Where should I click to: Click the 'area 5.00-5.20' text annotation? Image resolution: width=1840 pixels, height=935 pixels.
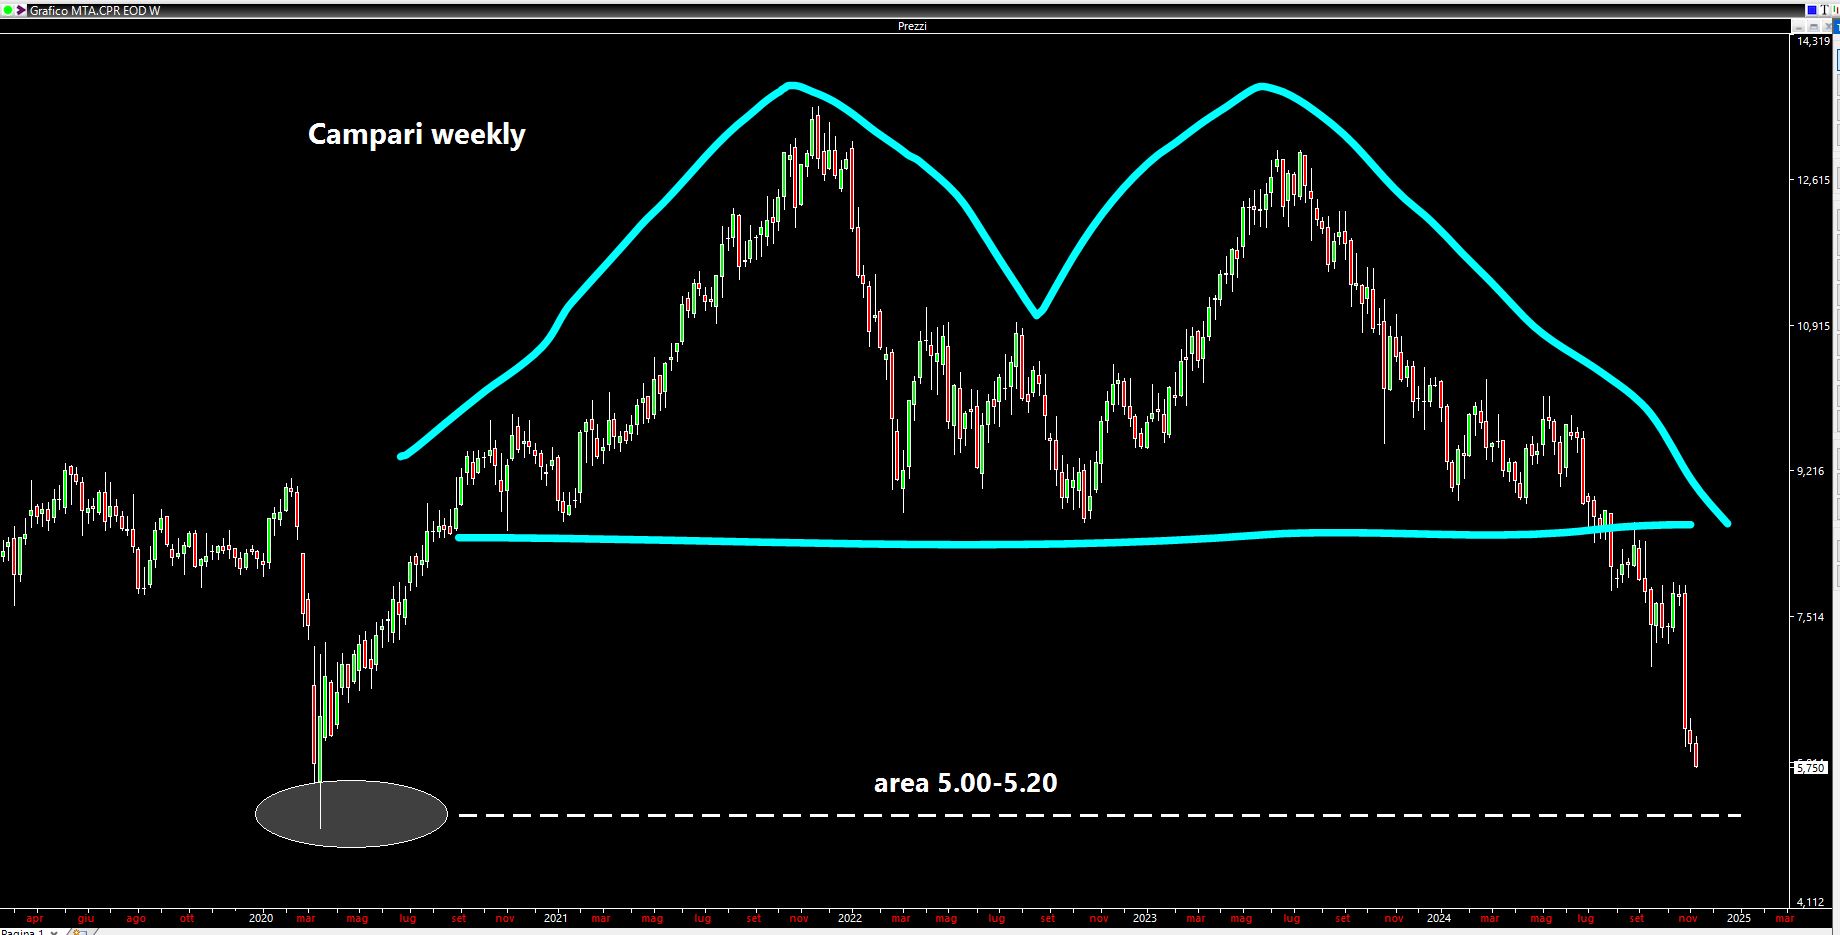[965, 782]
